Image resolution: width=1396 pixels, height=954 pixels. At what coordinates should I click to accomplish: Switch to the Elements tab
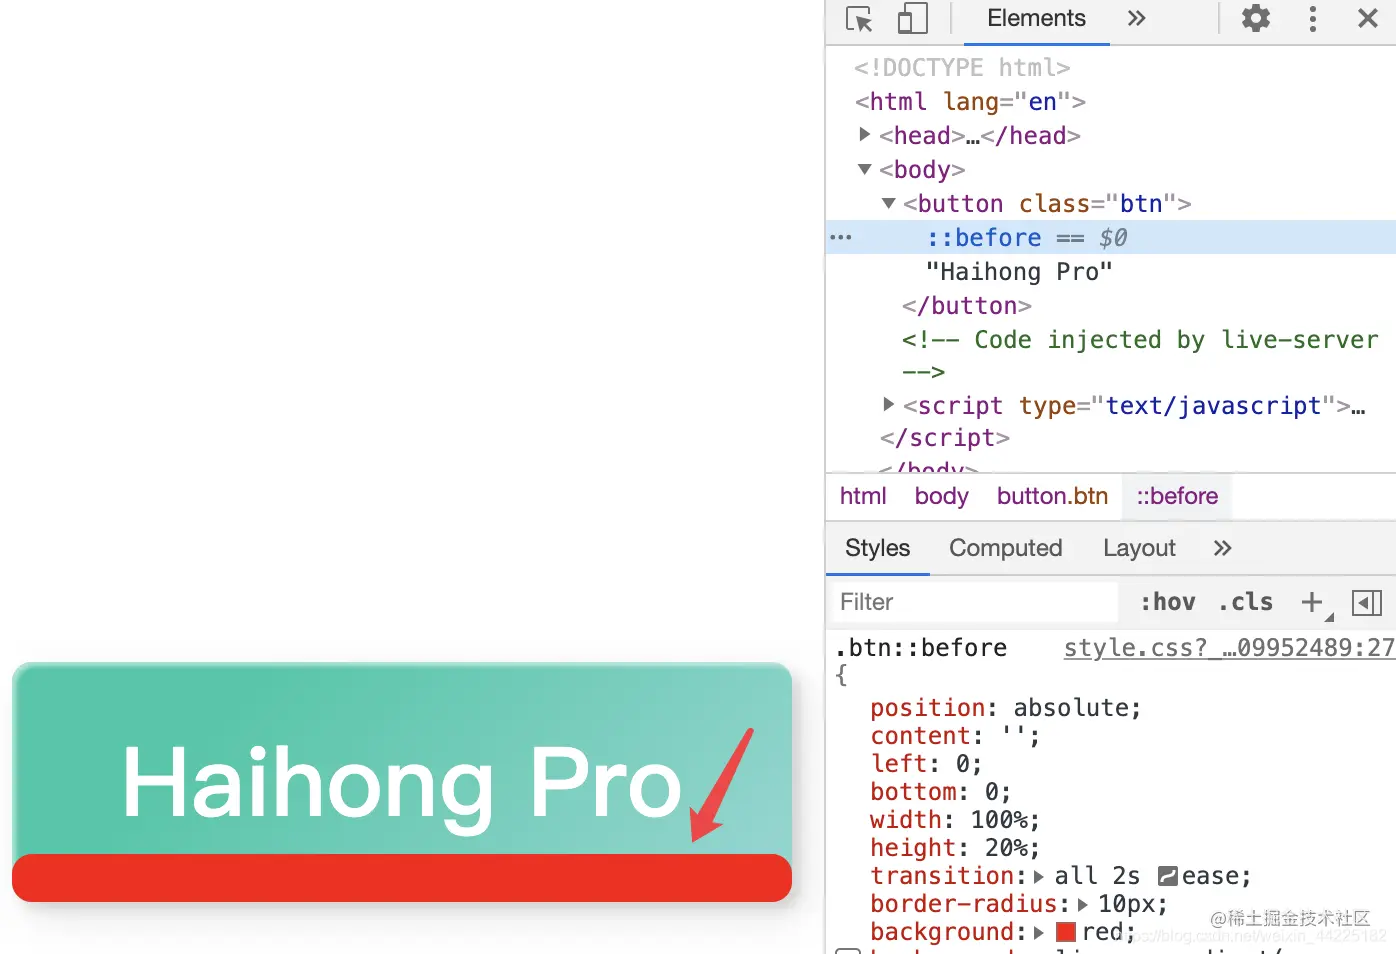pyautogui.click(x=1036, y=18)
